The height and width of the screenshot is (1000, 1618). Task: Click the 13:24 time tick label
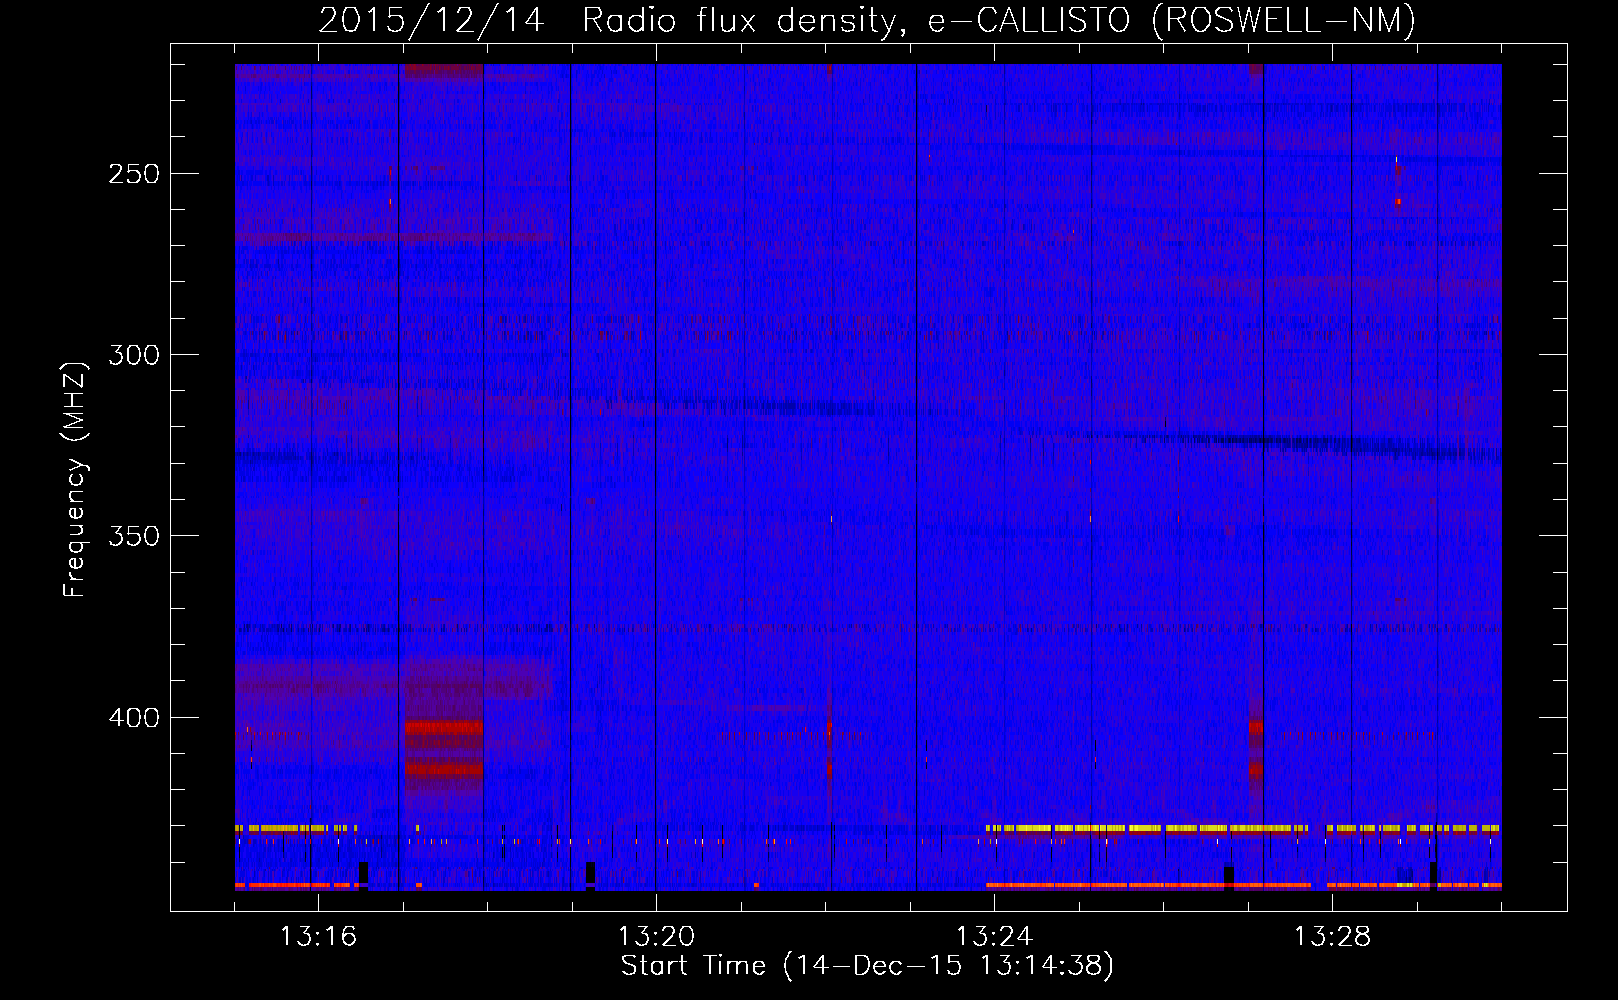pos(994,936)
